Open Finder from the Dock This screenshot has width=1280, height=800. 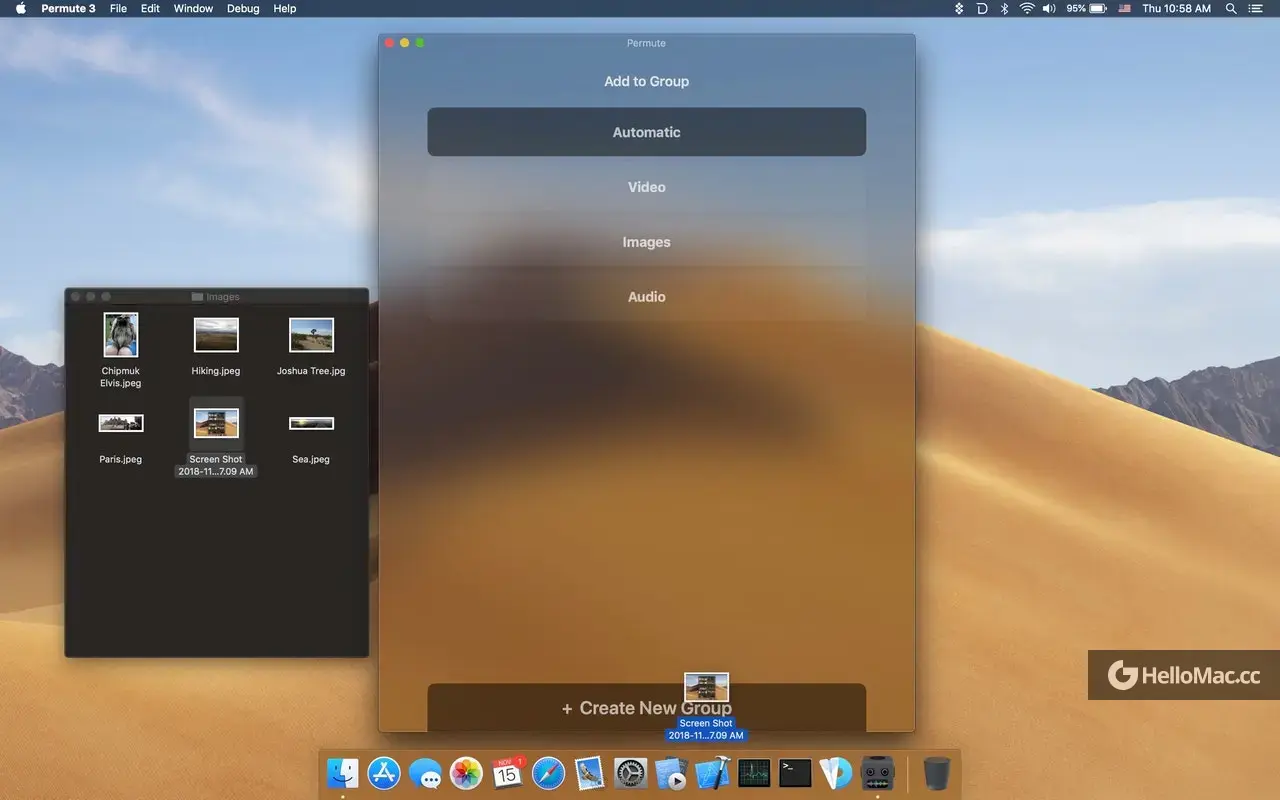click(342, 773)
